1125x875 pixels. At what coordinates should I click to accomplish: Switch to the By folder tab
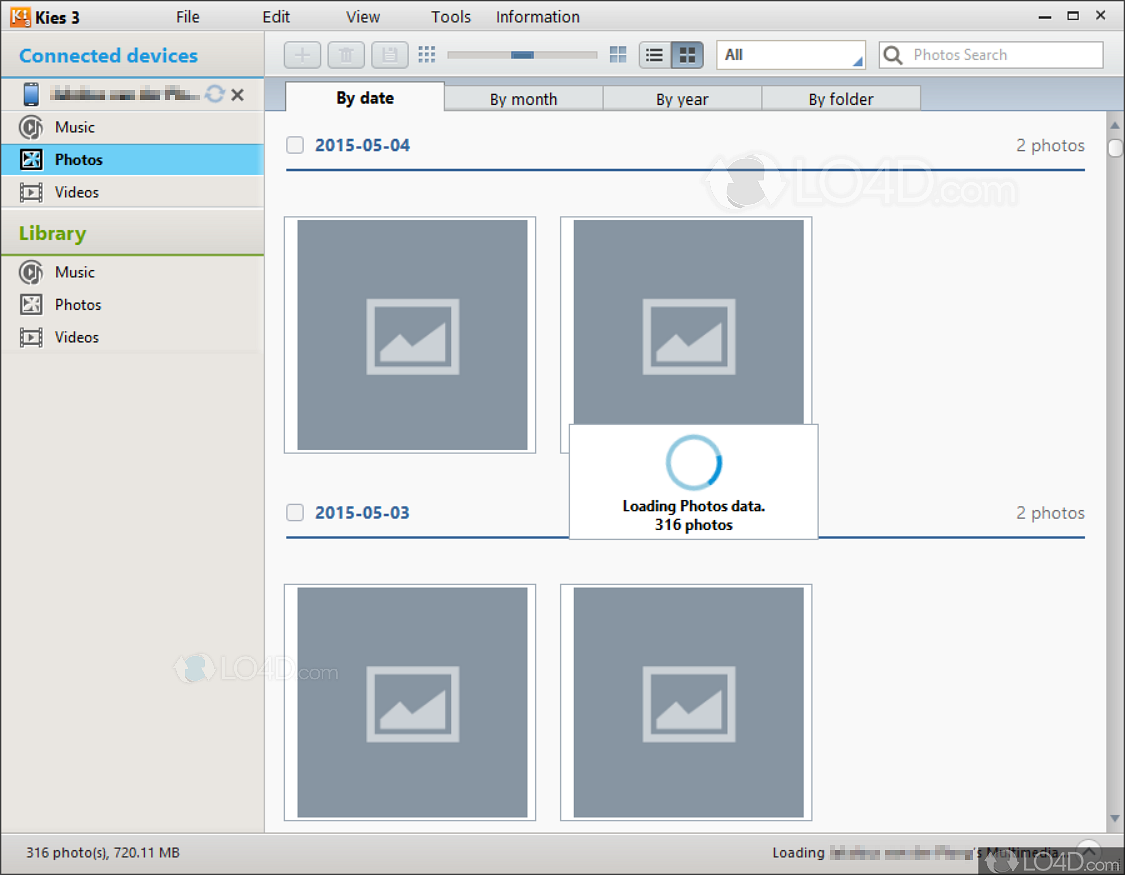click(x=841, y=99)
